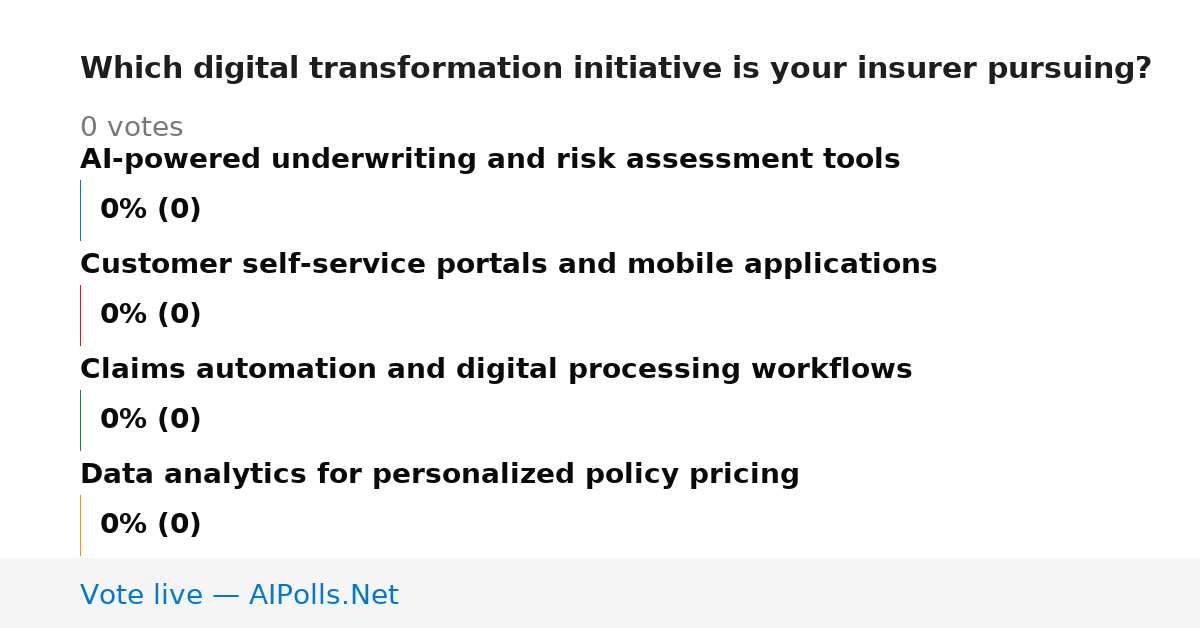Click the green result bar for Claims automation
Image resolution: width=1200 pixels, height=628 pixels.
click(x=80, y=420)
